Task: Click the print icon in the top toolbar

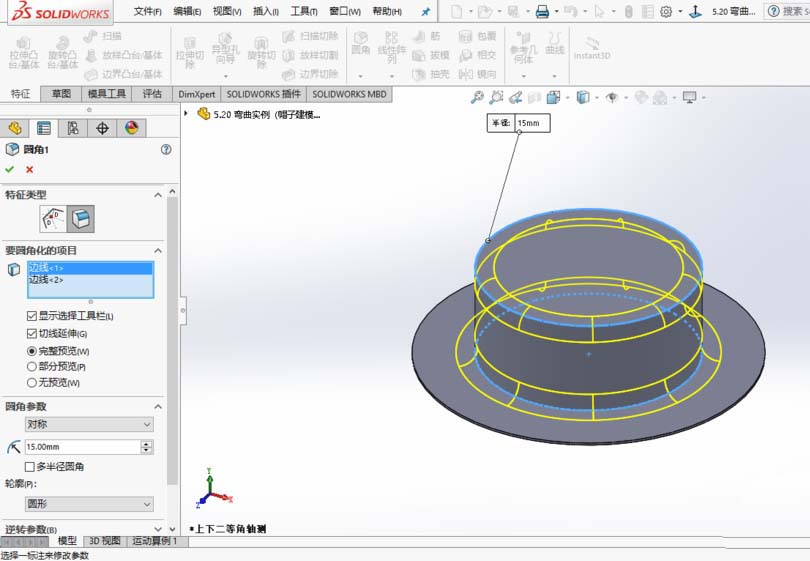Action: tap(541, 12)
